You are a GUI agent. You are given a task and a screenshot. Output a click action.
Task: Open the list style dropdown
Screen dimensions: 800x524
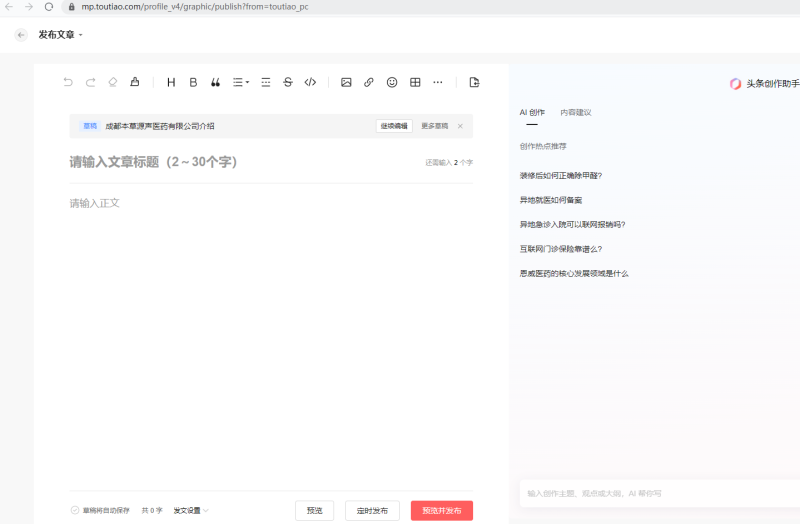coord(241,82)
